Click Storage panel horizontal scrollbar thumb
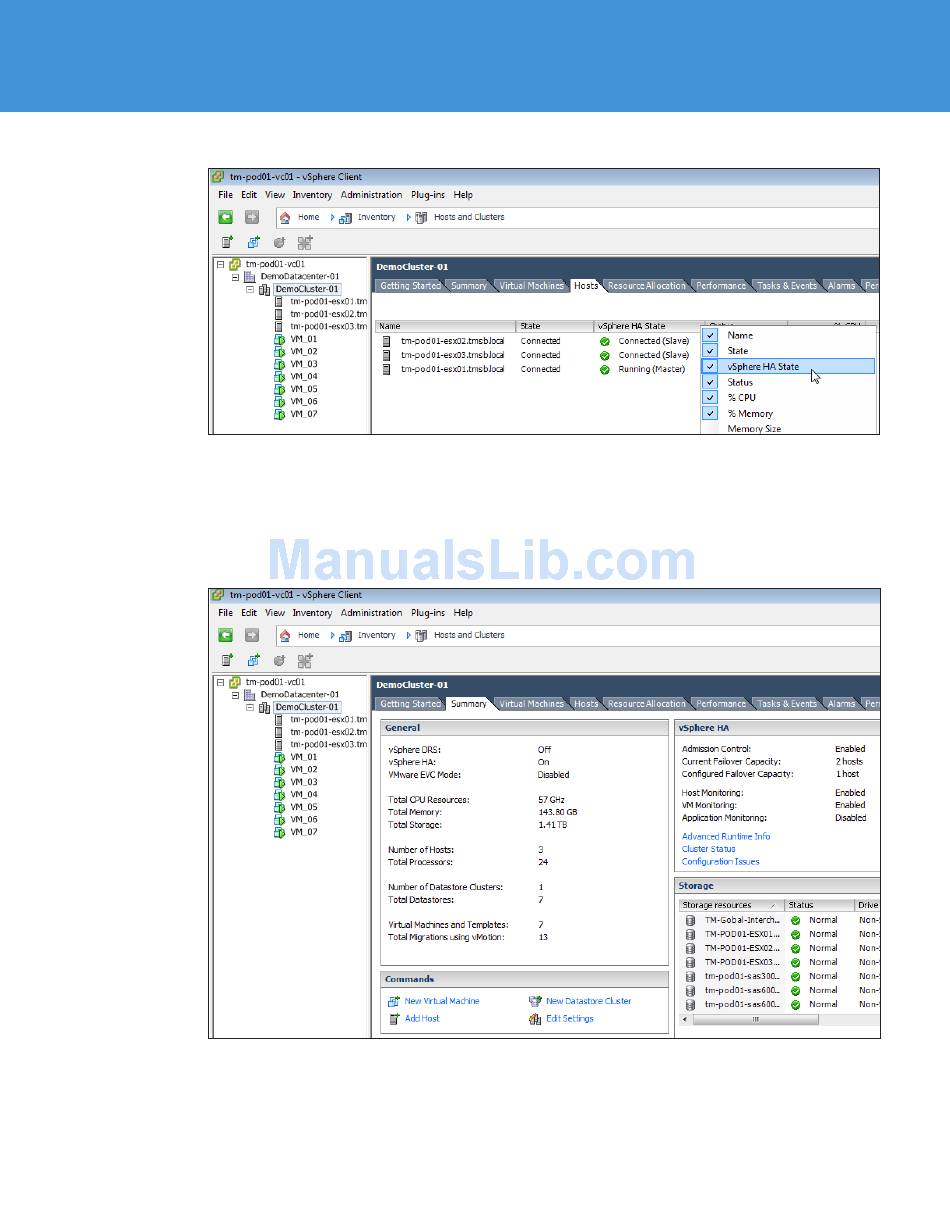This screenshot has width=950, height=1229. point(755,1019)
